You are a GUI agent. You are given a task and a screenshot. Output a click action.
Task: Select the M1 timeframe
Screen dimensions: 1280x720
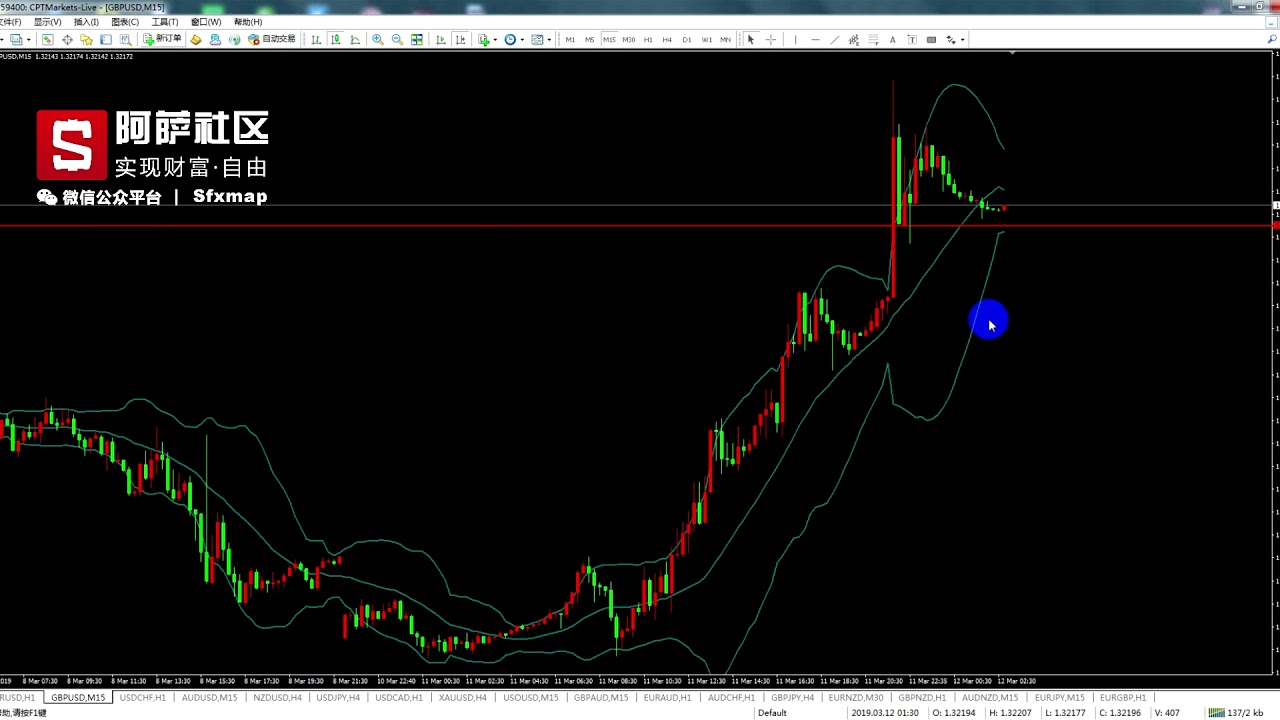coord(570,40)
